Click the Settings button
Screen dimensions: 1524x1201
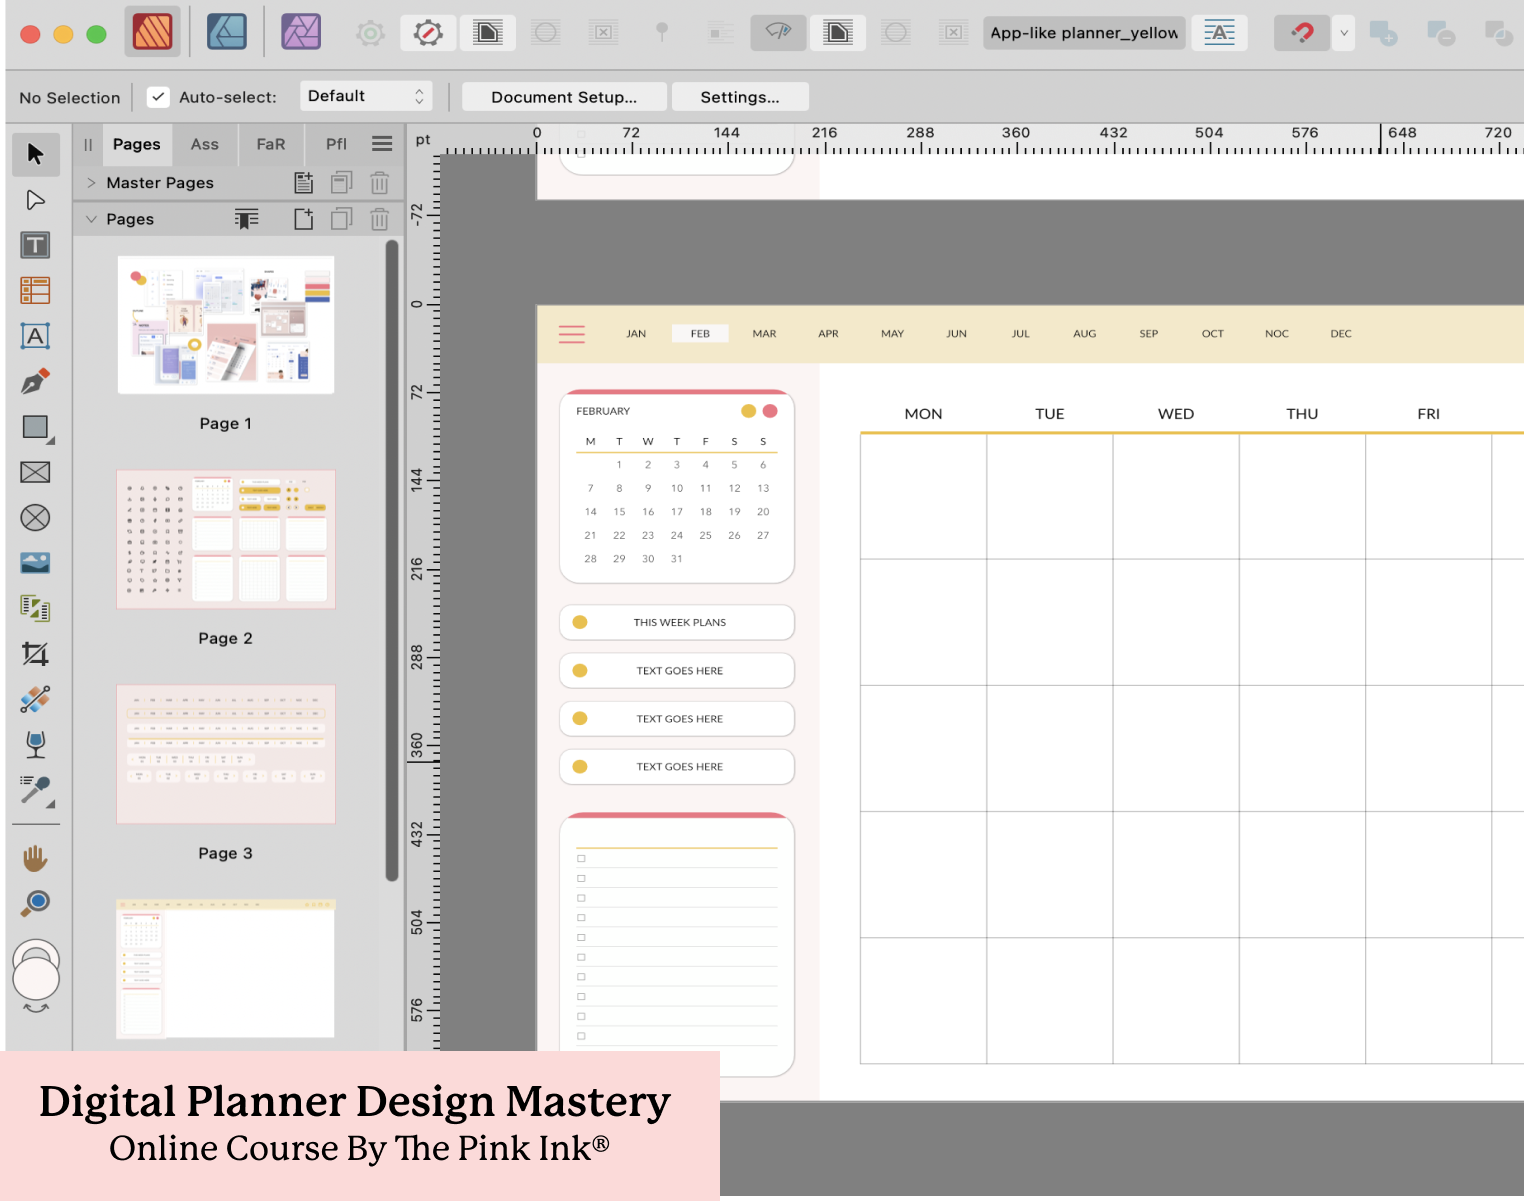tap(740, 96)
